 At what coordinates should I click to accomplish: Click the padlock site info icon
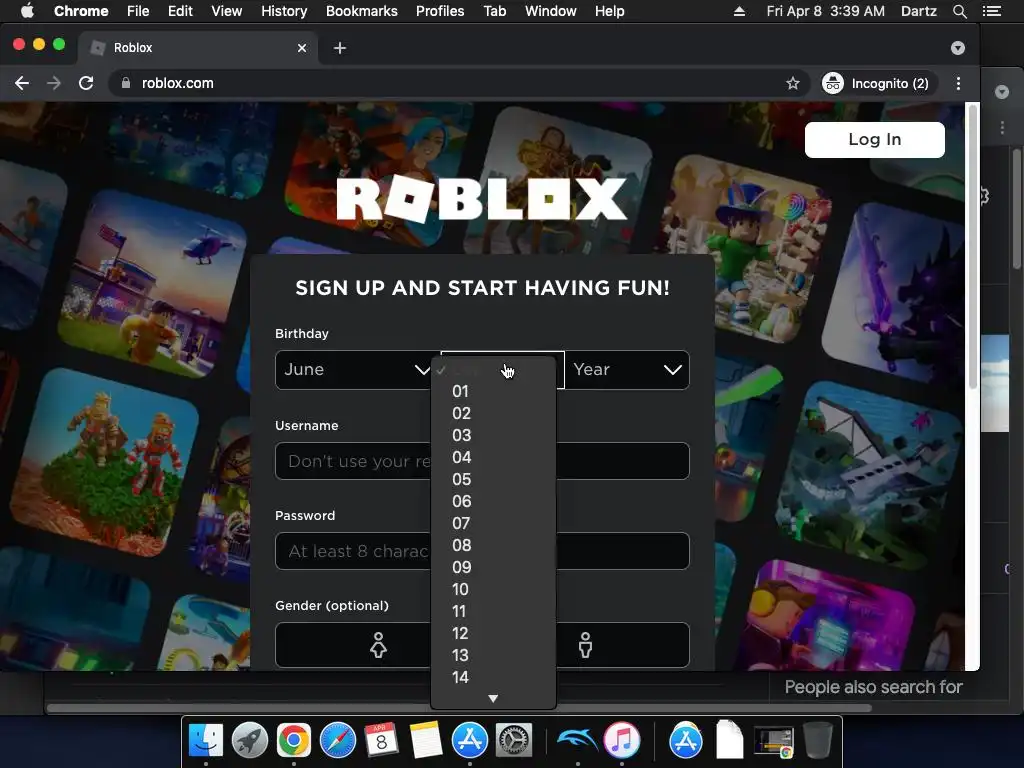click(x=126, y=83)
